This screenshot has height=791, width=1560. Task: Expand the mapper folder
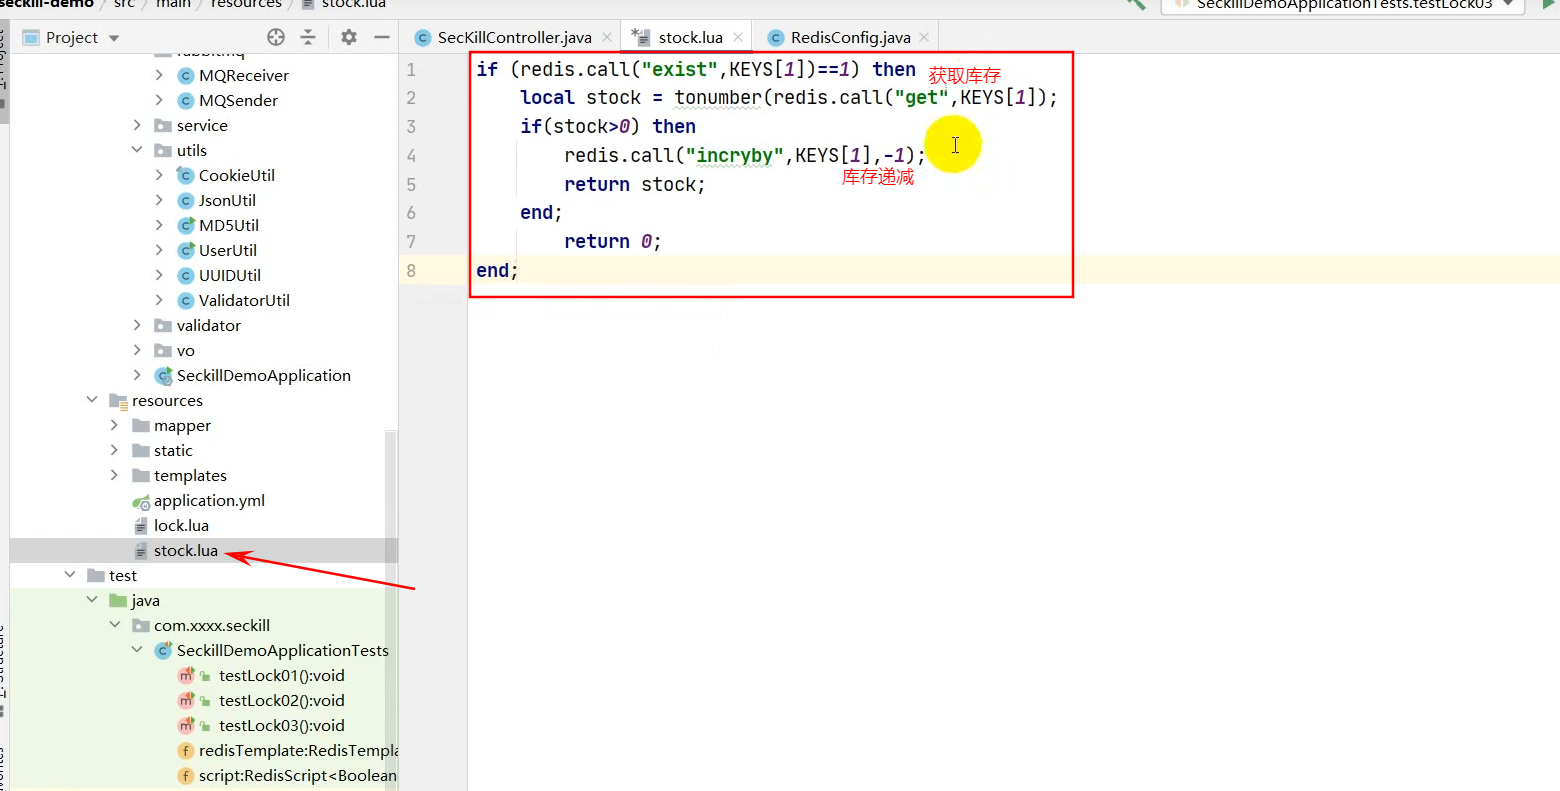point(114,425)
